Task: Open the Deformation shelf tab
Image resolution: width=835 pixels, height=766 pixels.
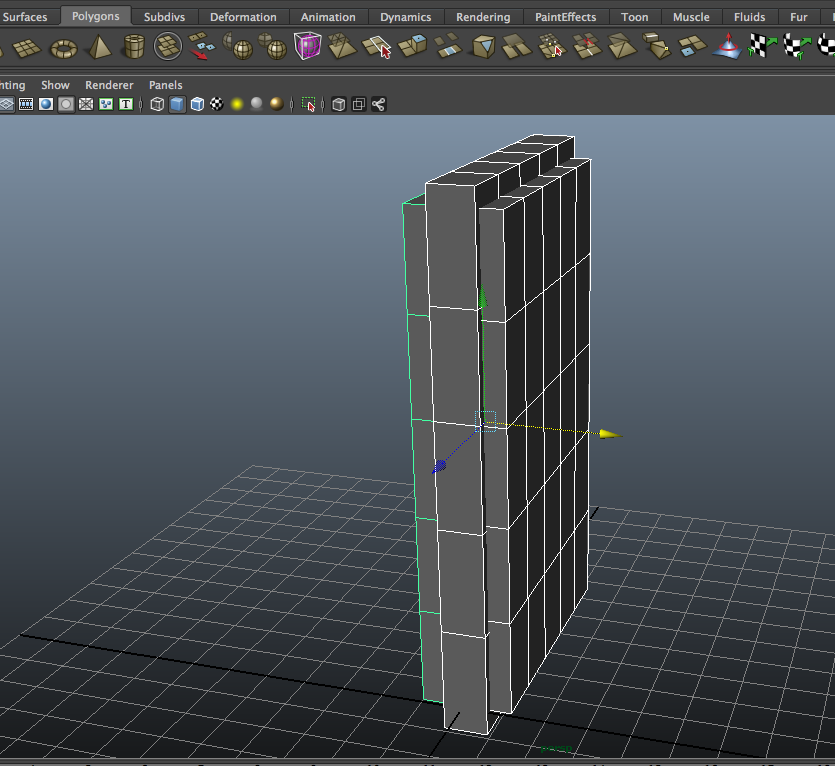Action: [243, 17]
